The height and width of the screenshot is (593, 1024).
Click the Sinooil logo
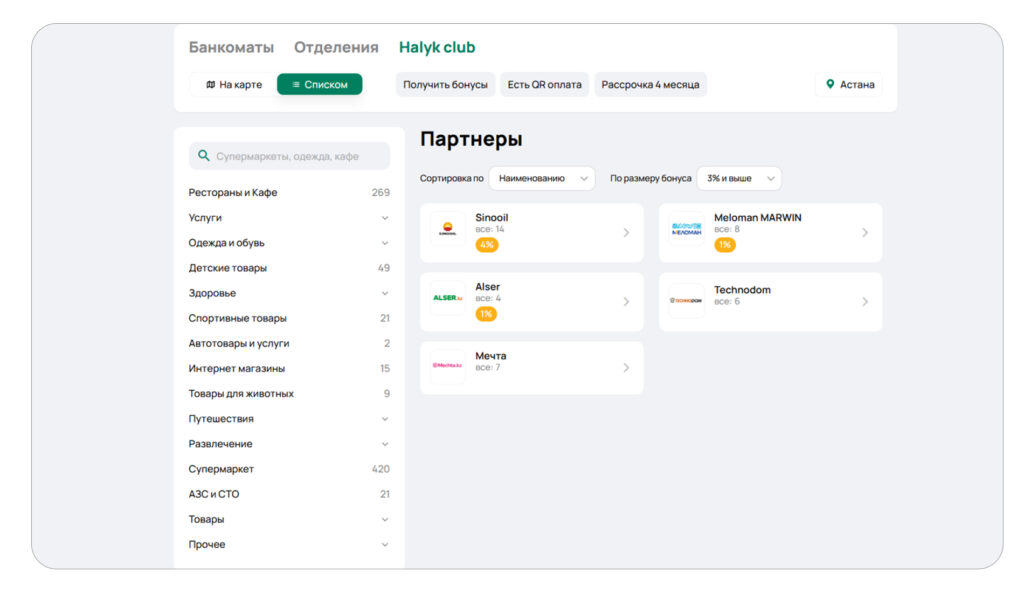click(447, 229)
